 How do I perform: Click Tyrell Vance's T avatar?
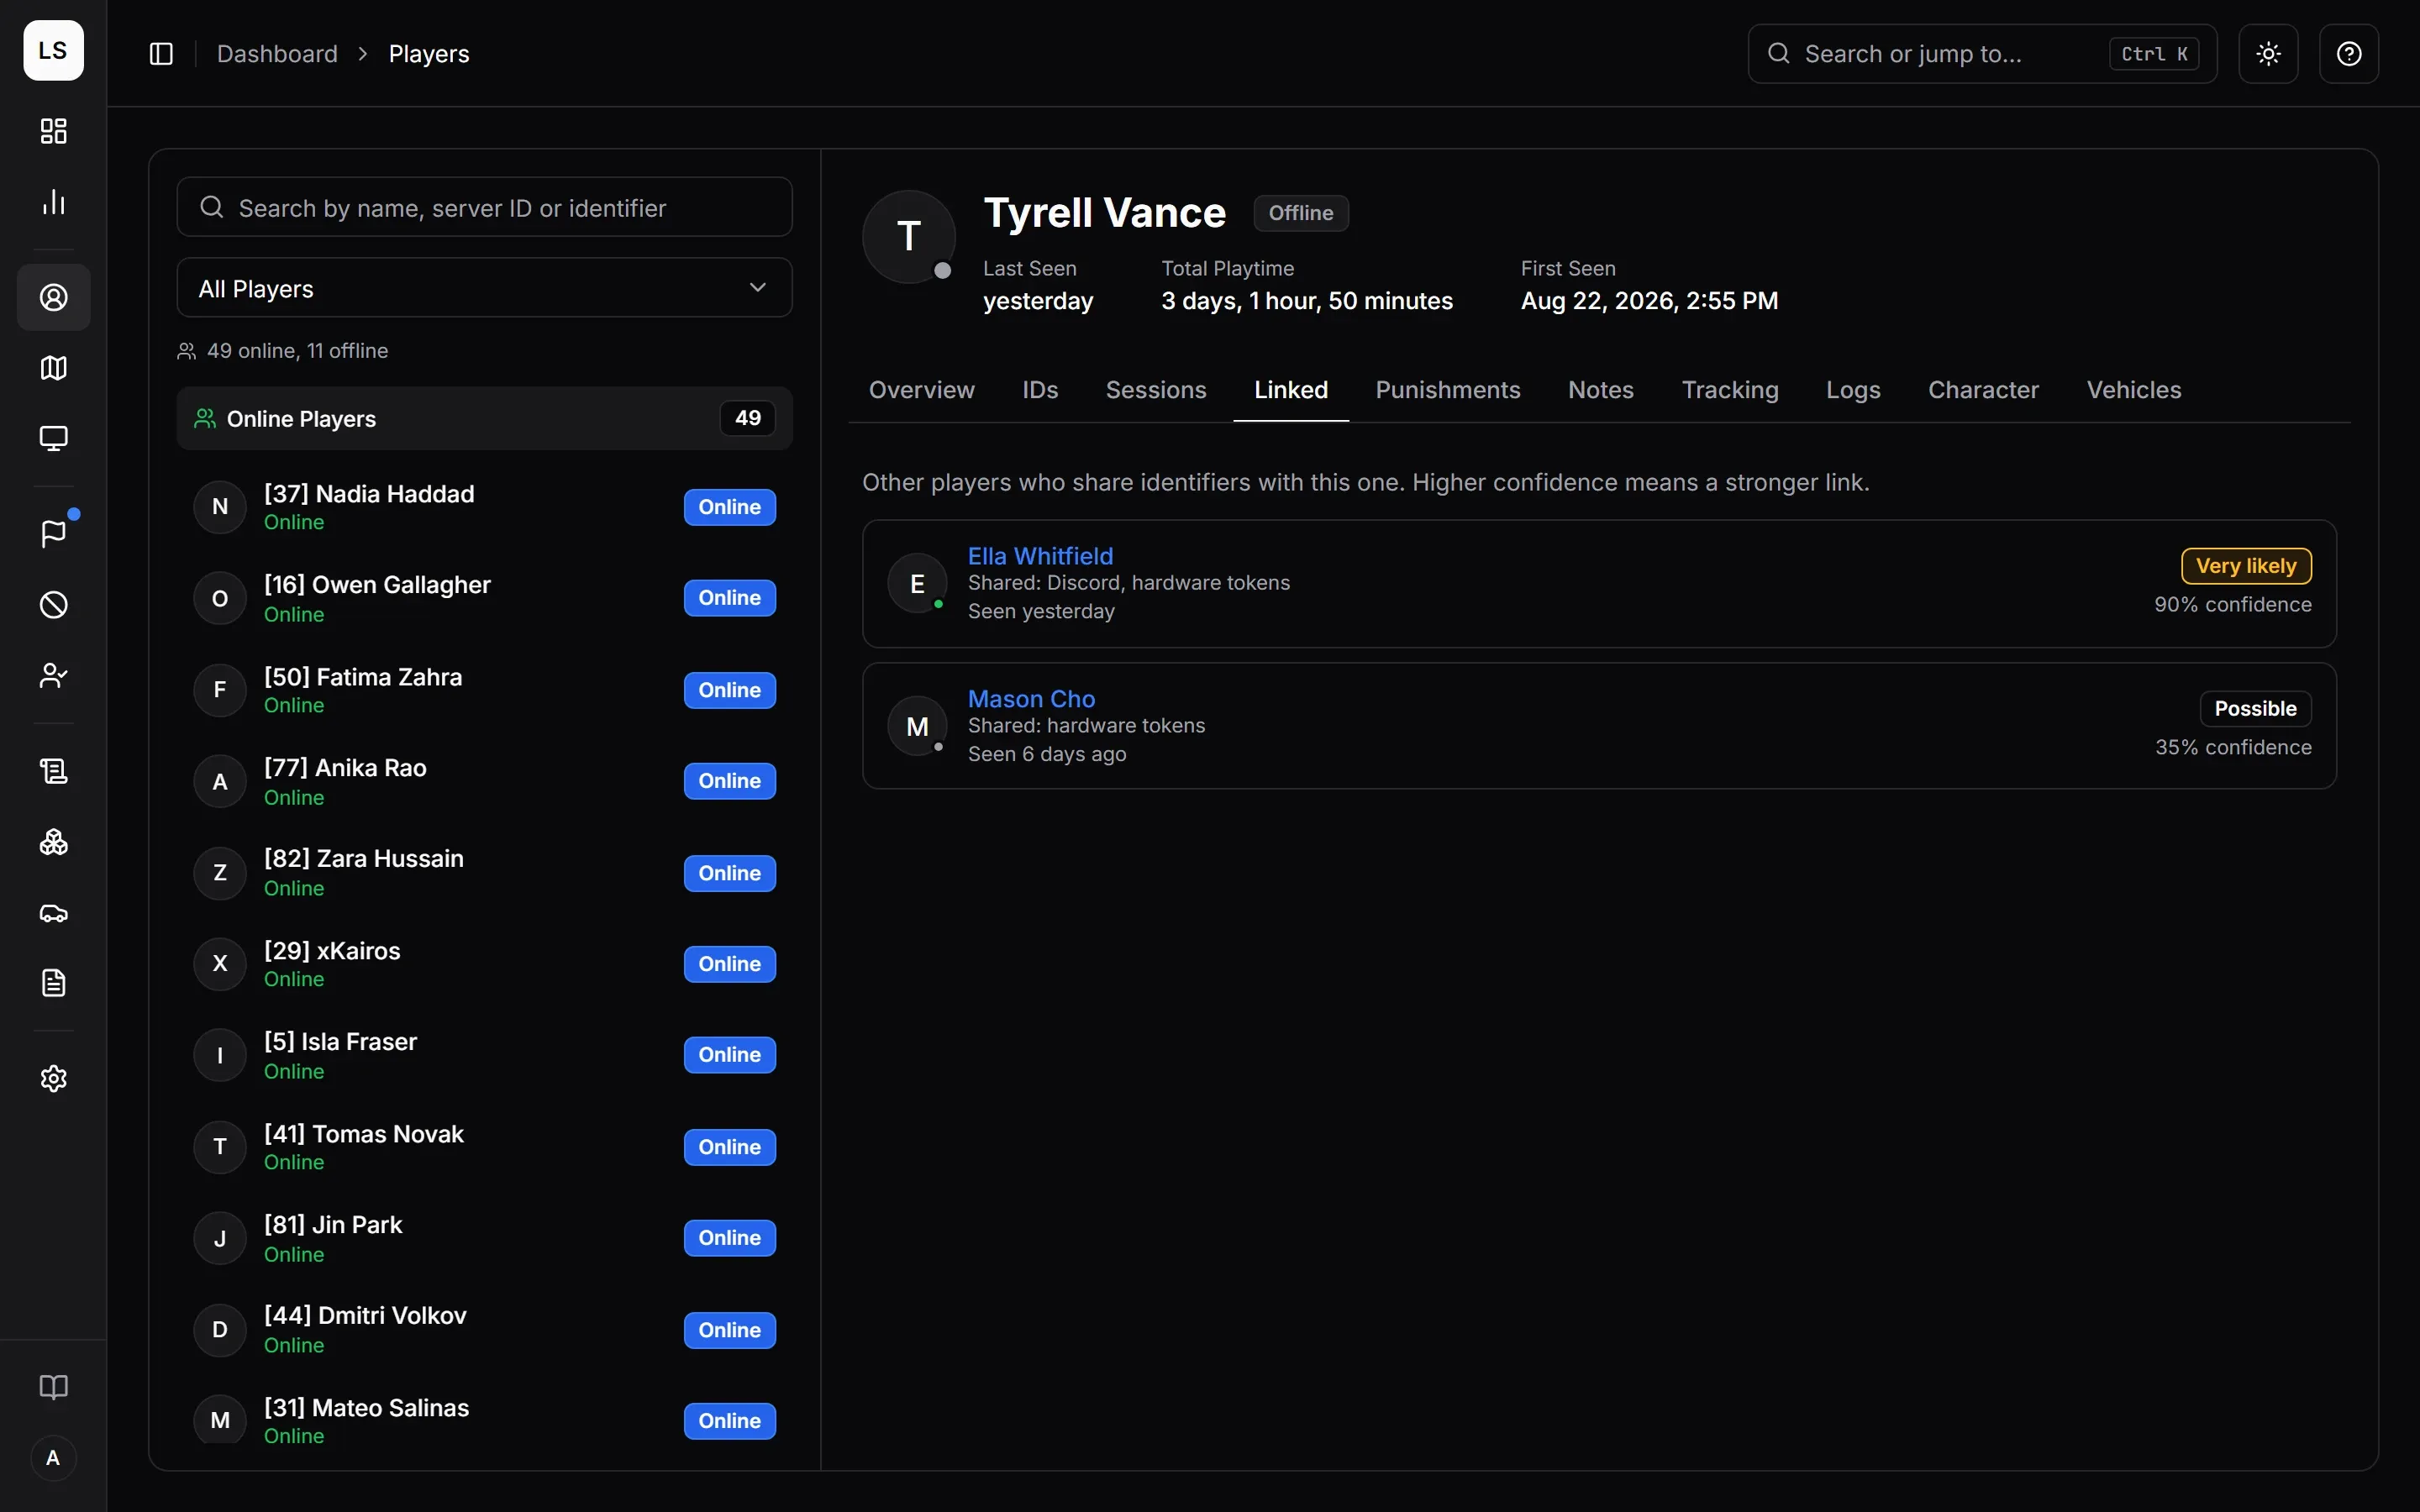click(x=909, y=237)
